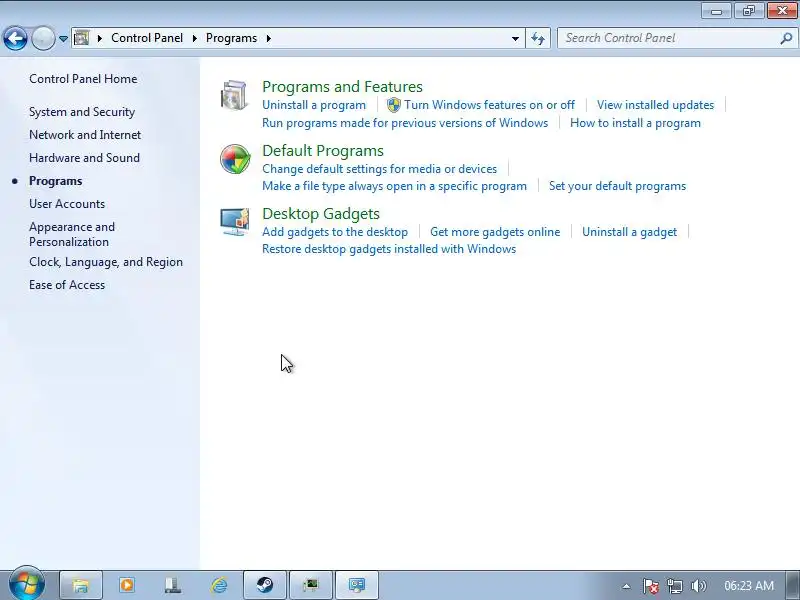
Task: Click the Default Programs icon
Action: tap(235, 159)
